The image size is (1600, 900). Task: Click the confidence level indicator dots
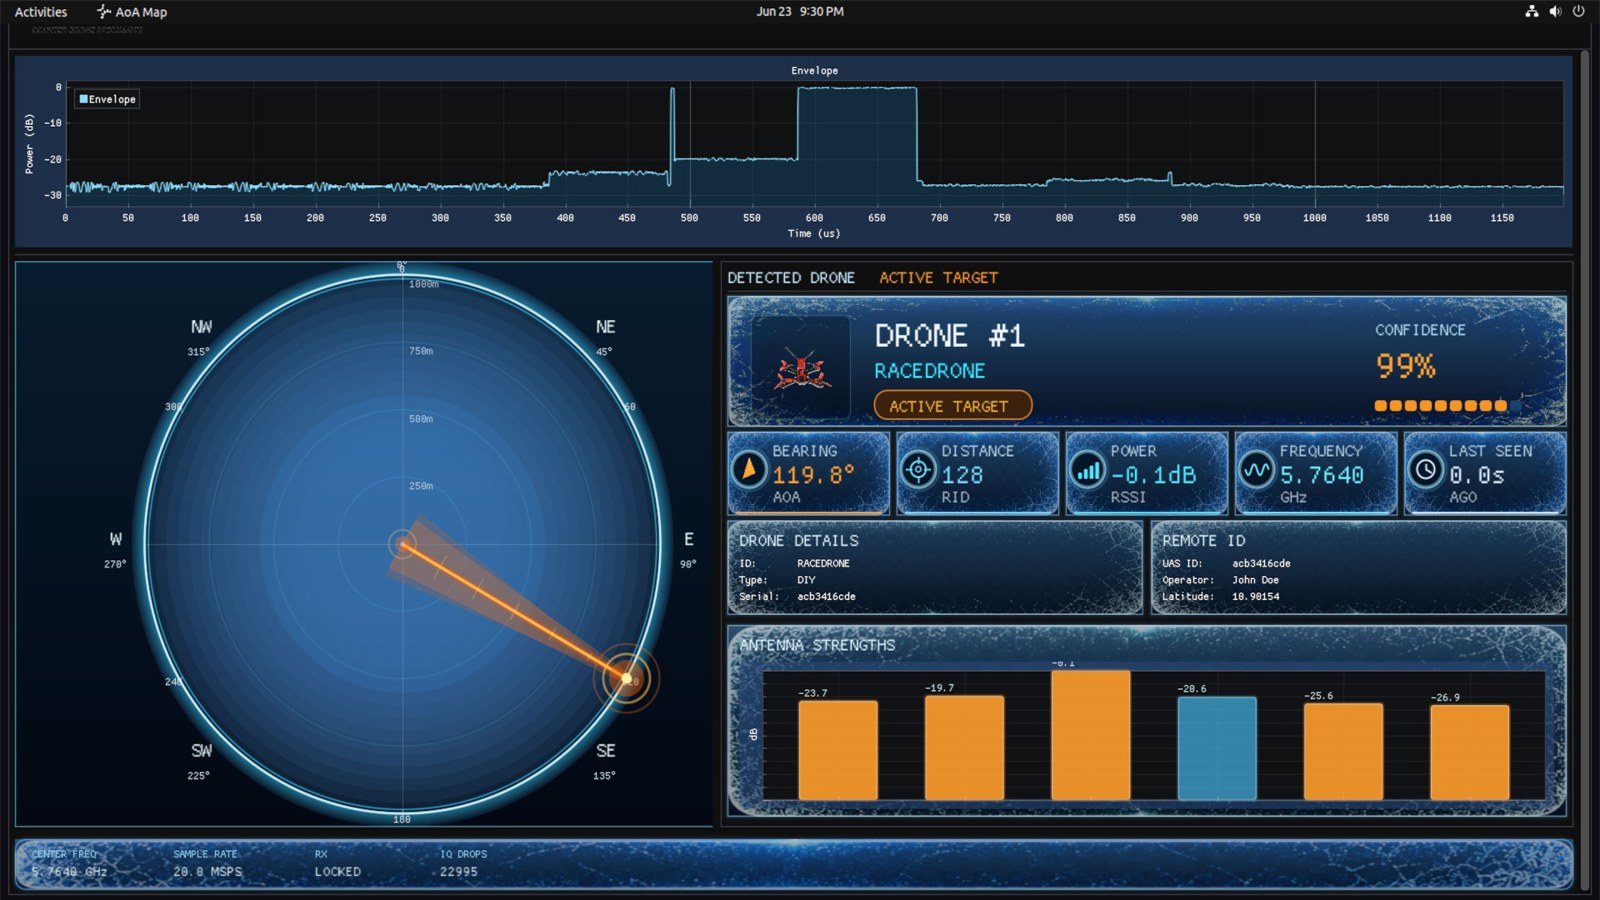(x=1447, y=405)
